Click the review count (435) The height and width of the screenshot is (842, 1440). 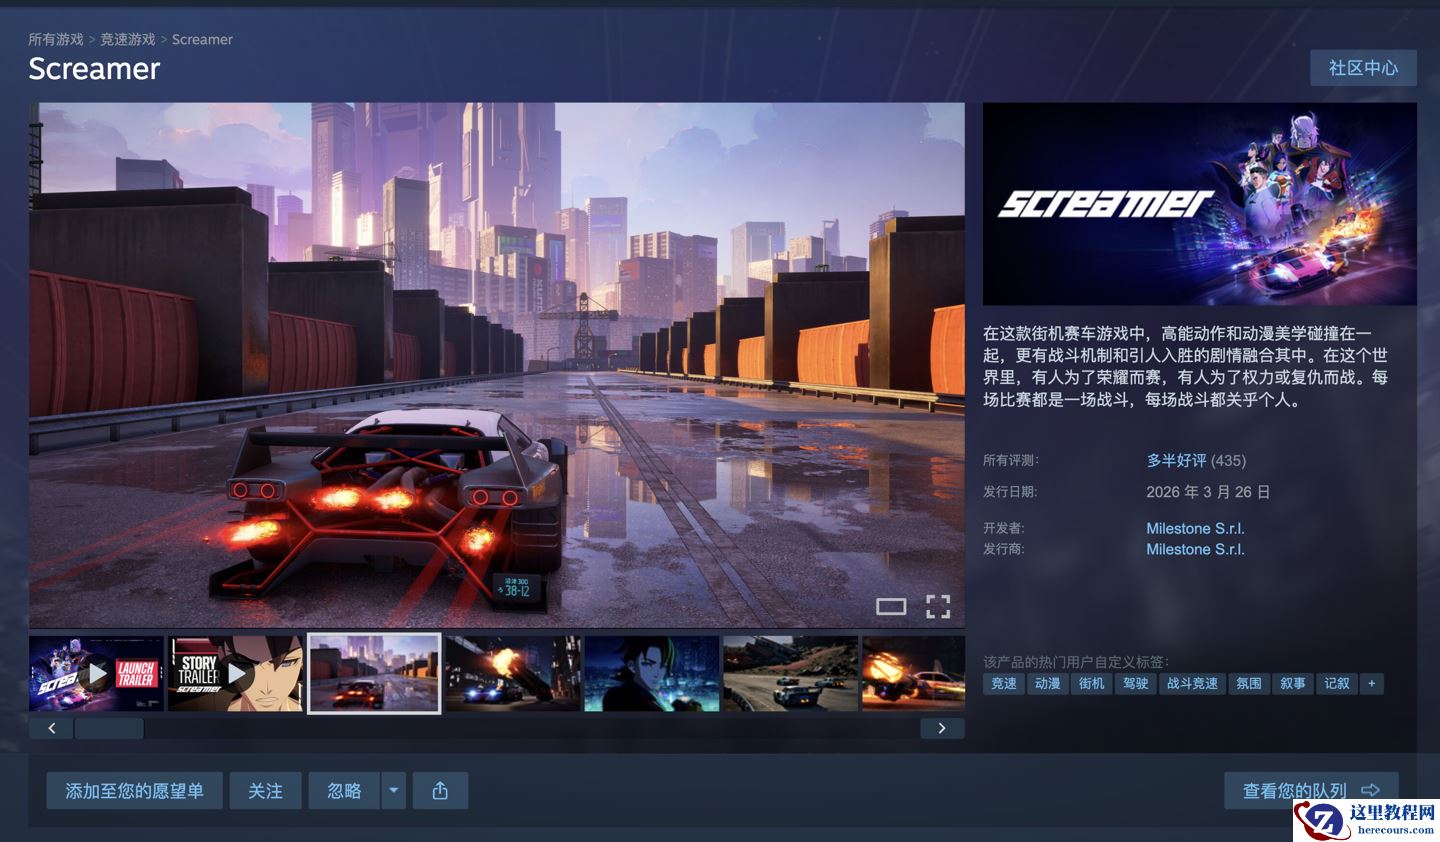[x=1229, y=461]
